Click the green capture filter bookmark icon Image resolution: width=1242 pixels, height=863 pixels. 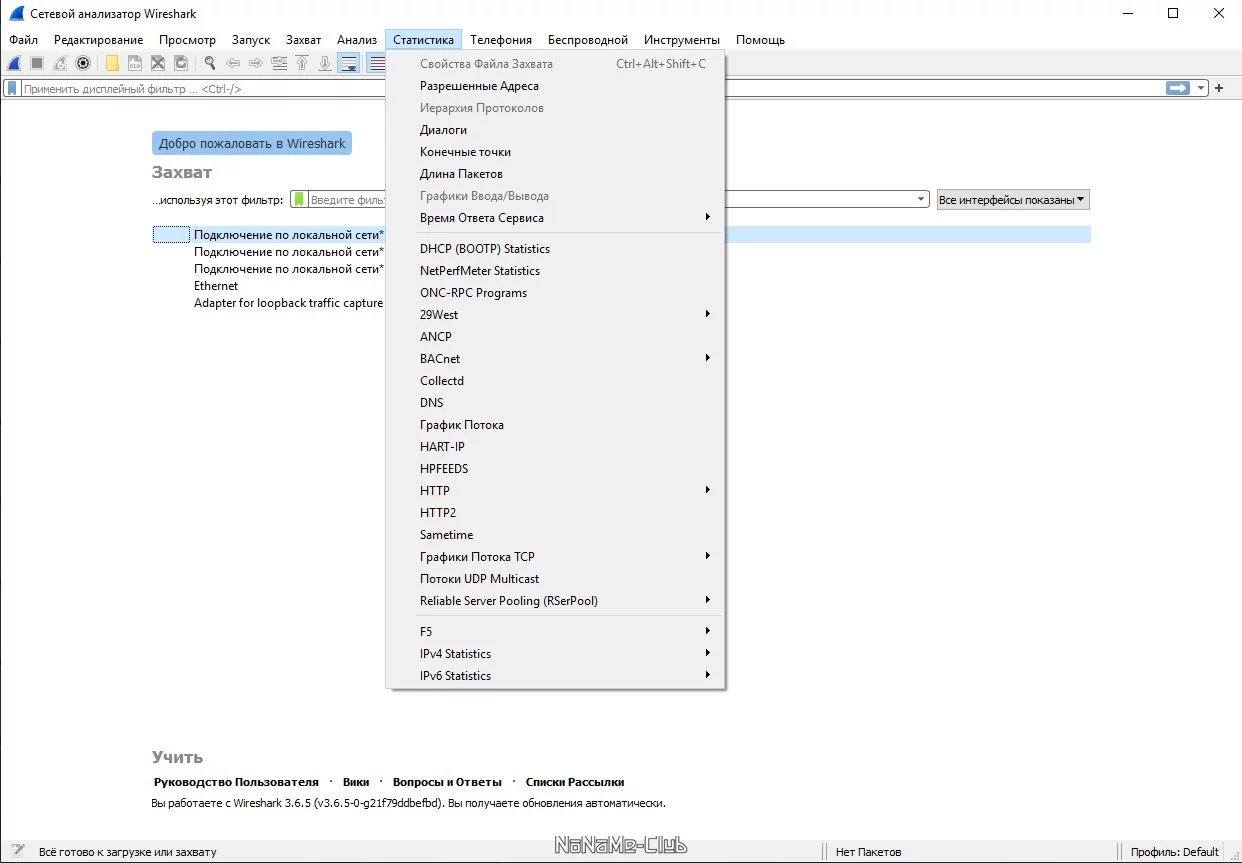tap(299, 200)
